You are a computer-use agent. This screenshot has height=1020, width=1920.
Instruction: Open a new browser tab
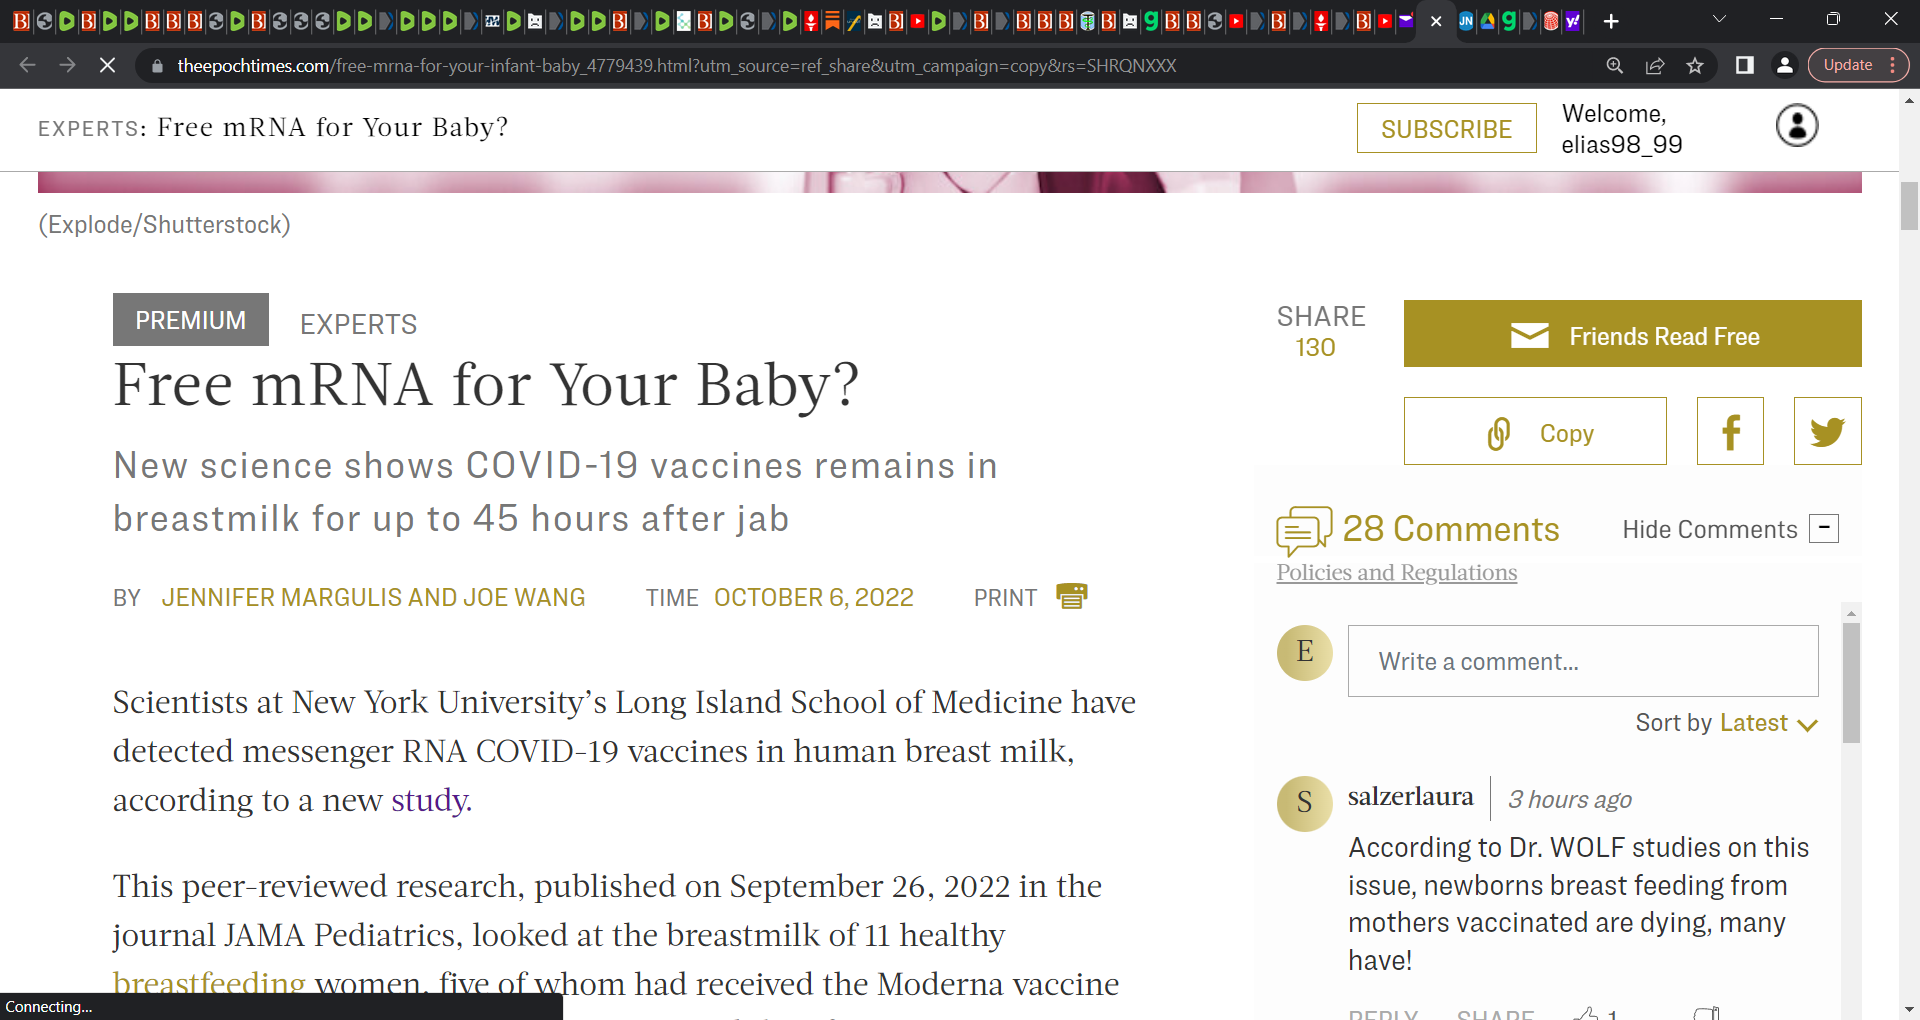[x=1611, y=21]
